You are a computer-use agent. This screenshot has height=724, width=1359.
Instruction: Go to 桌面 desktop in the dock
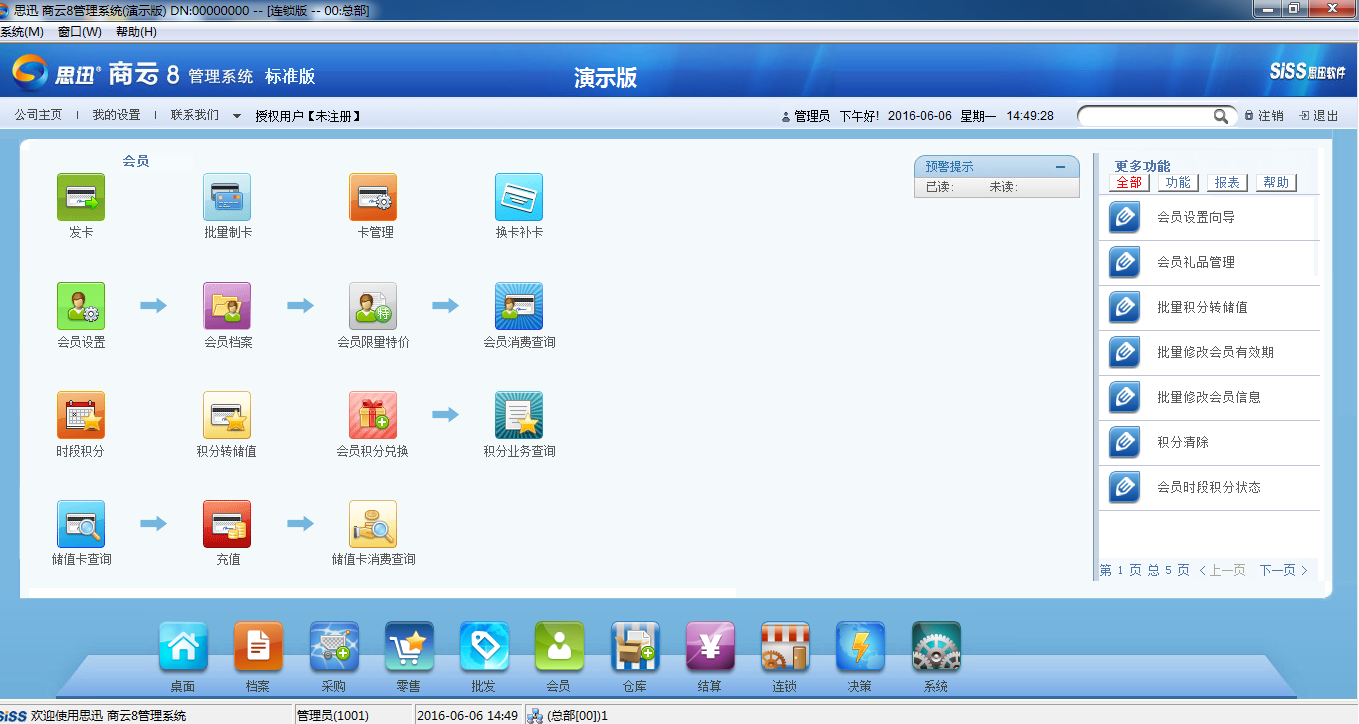click(x=183, y=647)
